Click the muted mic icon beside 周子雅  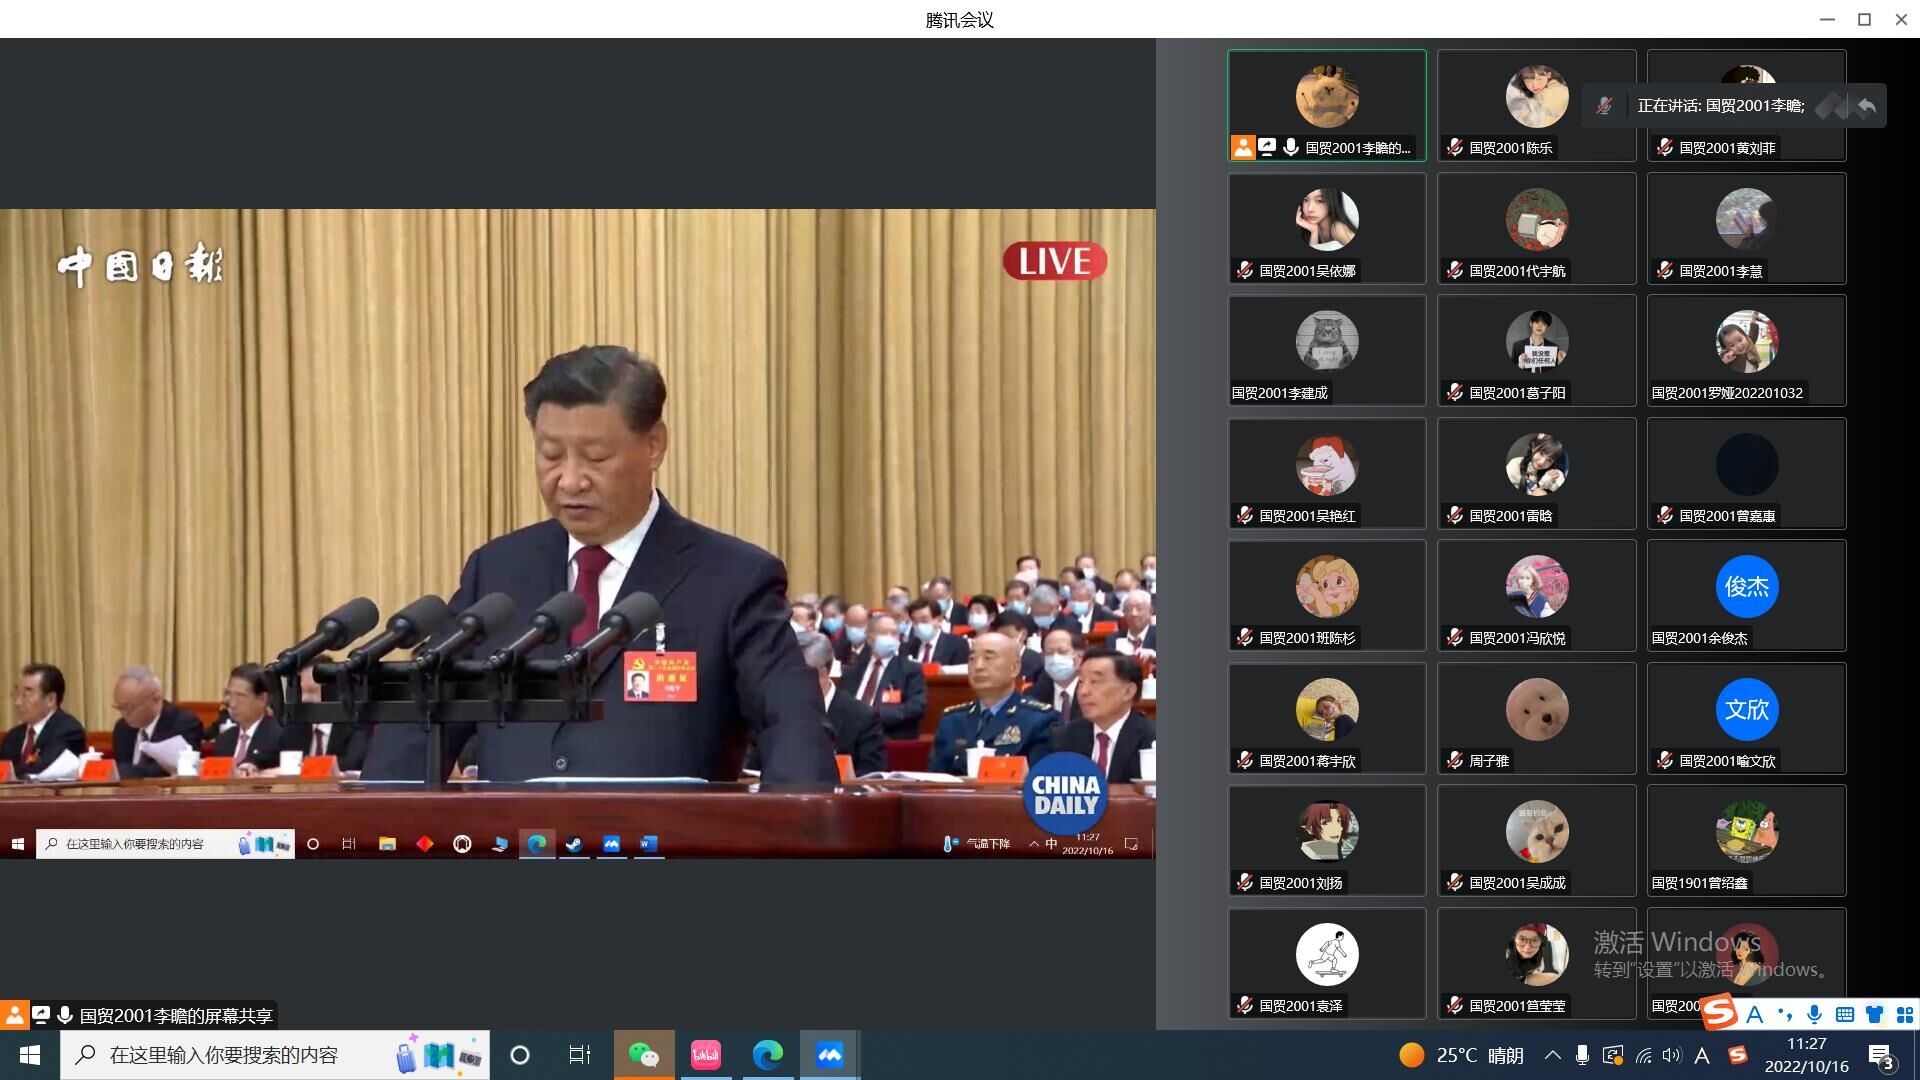point(1455,761)
